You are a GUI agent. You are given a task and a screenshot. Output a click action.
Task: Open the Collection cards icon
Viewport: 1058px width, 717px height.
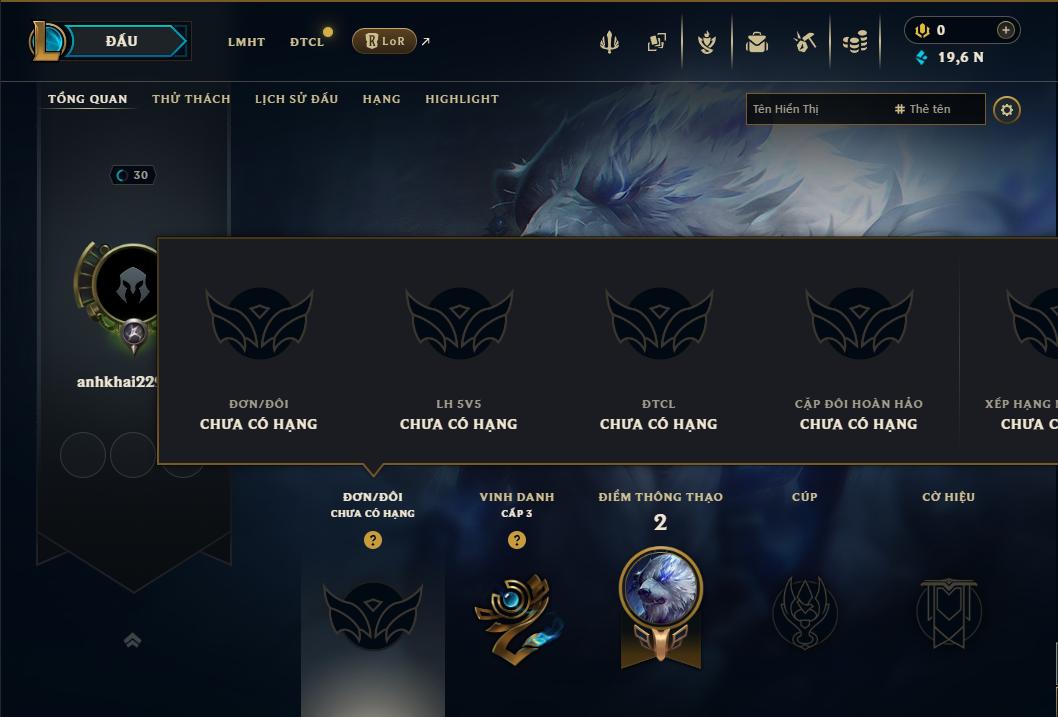(x=657, y=42)
